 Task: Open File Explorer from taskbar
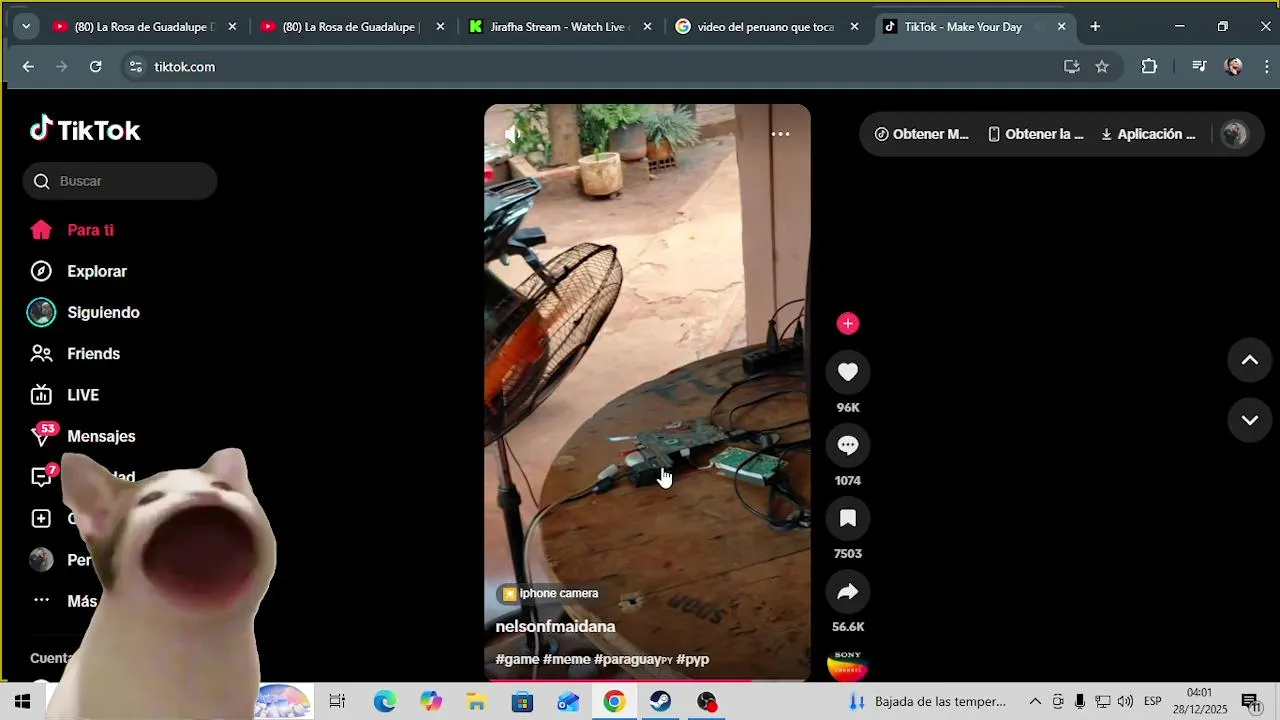476,702
